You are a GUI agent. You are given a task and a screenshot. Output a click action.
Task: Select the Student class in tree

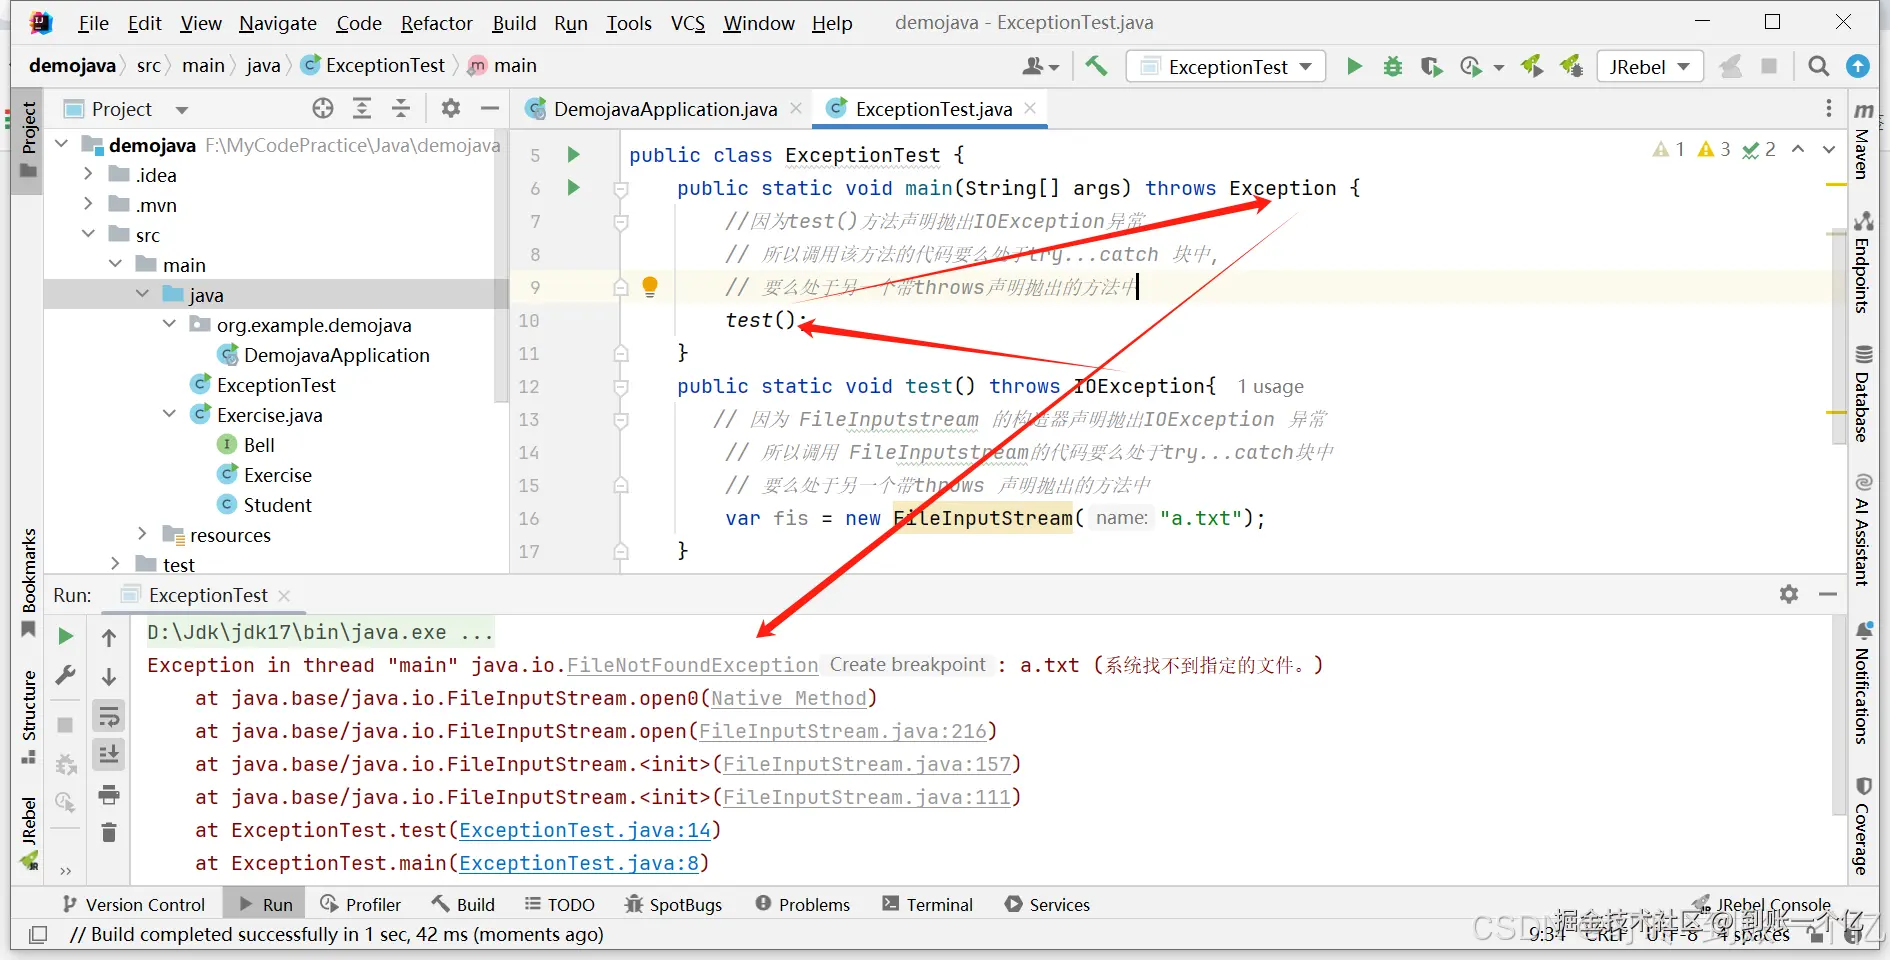point(277,504)
